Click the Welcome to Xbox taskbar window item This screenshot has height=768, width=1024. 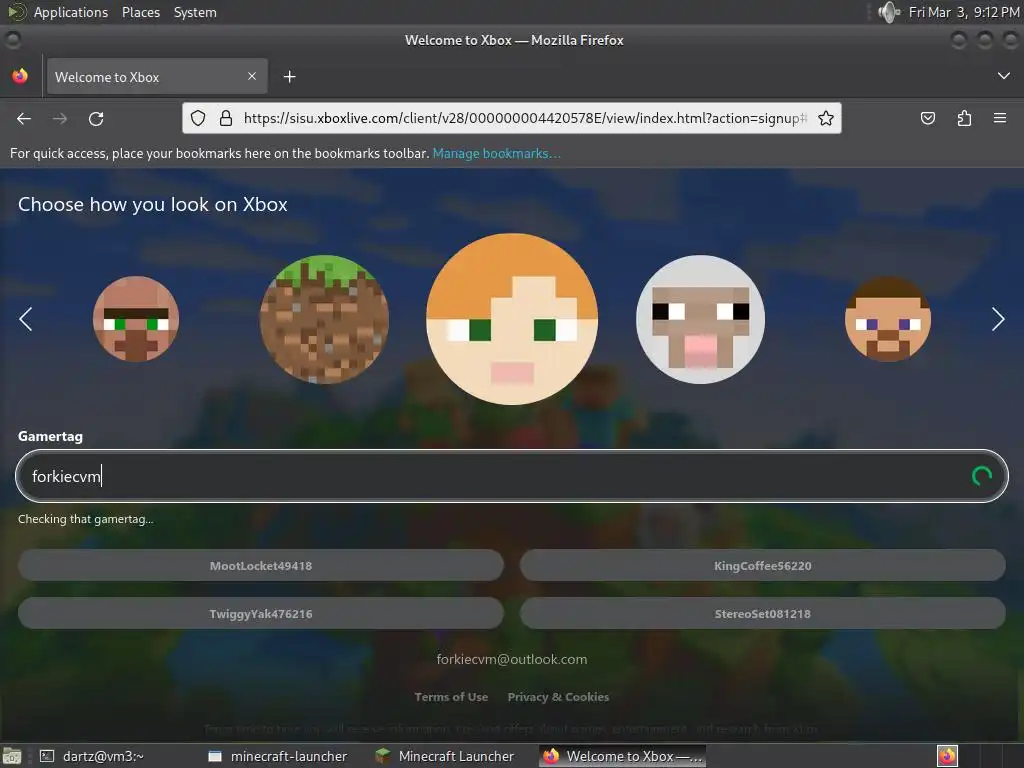click(x=622, y=756)
